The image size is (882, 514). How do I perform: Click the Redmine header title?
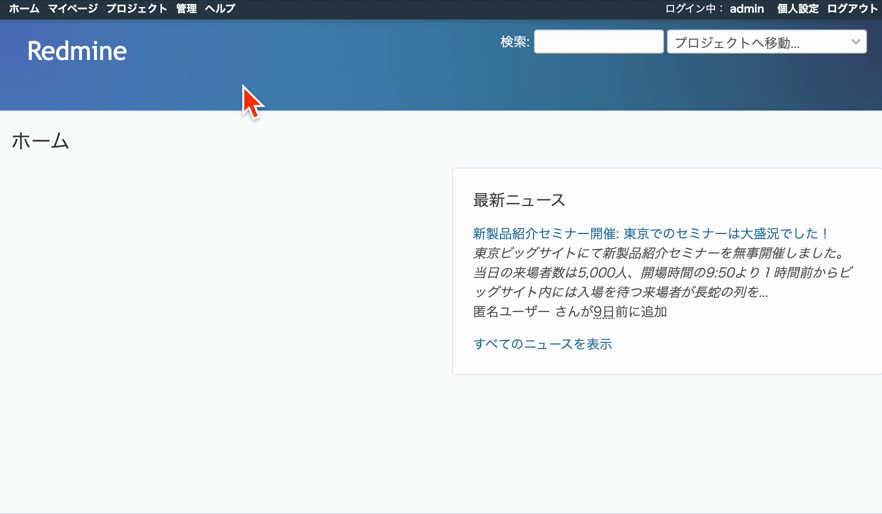coord(77,51)
